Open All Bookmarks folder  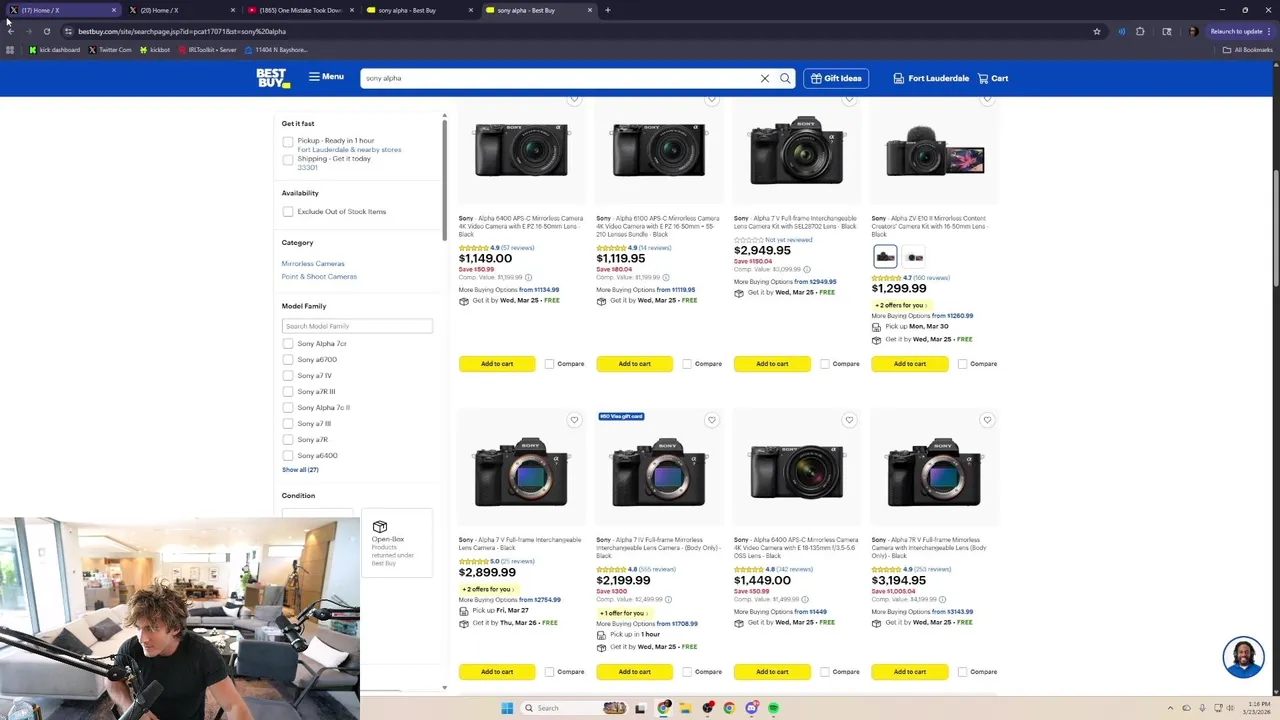coord(1248,50)
